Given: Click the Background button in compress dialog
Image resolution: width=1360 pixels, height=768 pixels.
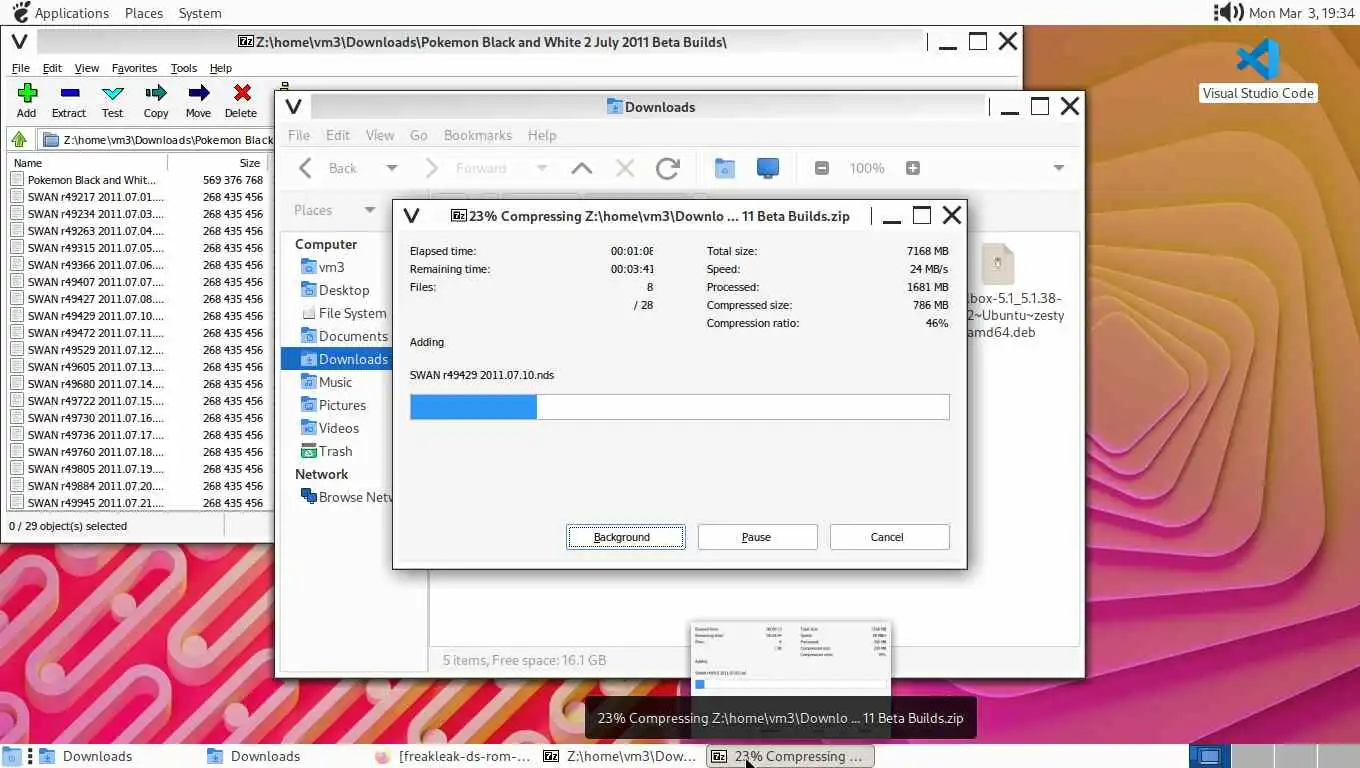Looking at the screenshot, I should 626,537.
